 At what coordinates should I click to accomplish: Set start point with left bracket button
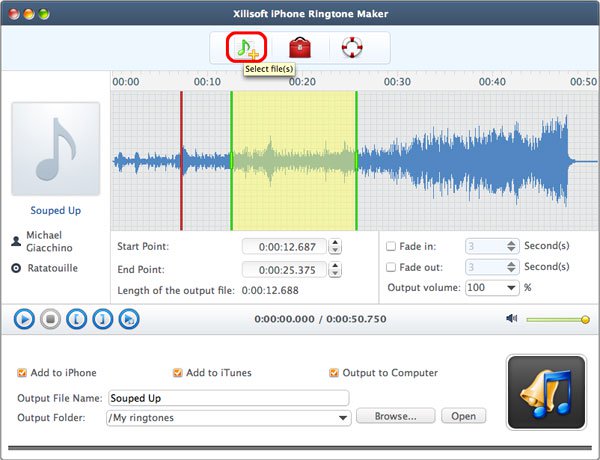(x=76, y=319)
